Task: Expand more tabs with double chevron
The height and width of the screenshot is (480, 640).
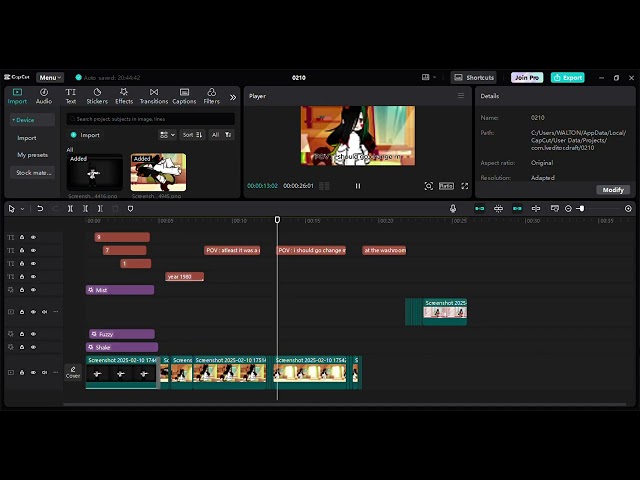Action: (233, 97)
